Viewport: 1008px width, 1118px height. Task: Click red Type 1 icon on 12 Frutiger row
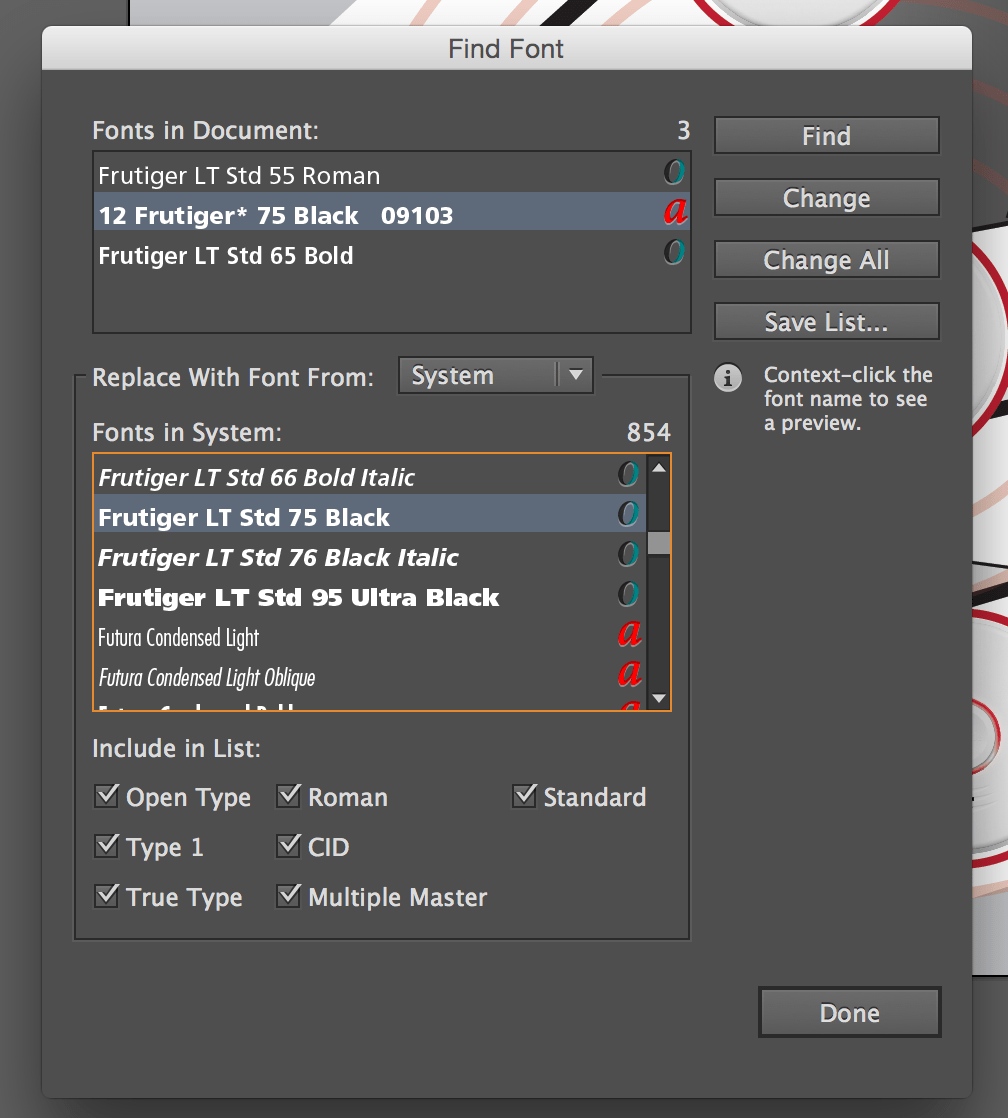tap(676, 213)
